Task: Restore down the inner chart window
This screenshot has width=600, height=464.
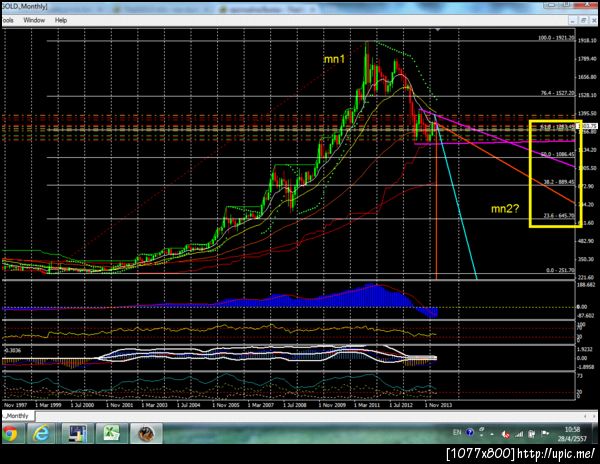Action: pyautogui.click(x=584, y=20)
